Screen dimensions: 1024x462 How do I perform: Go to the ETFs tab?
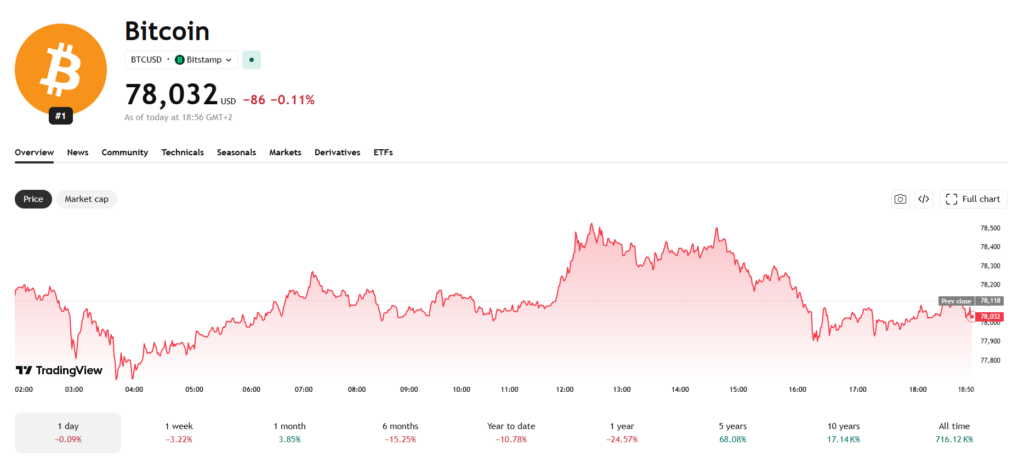click(383, 152)
